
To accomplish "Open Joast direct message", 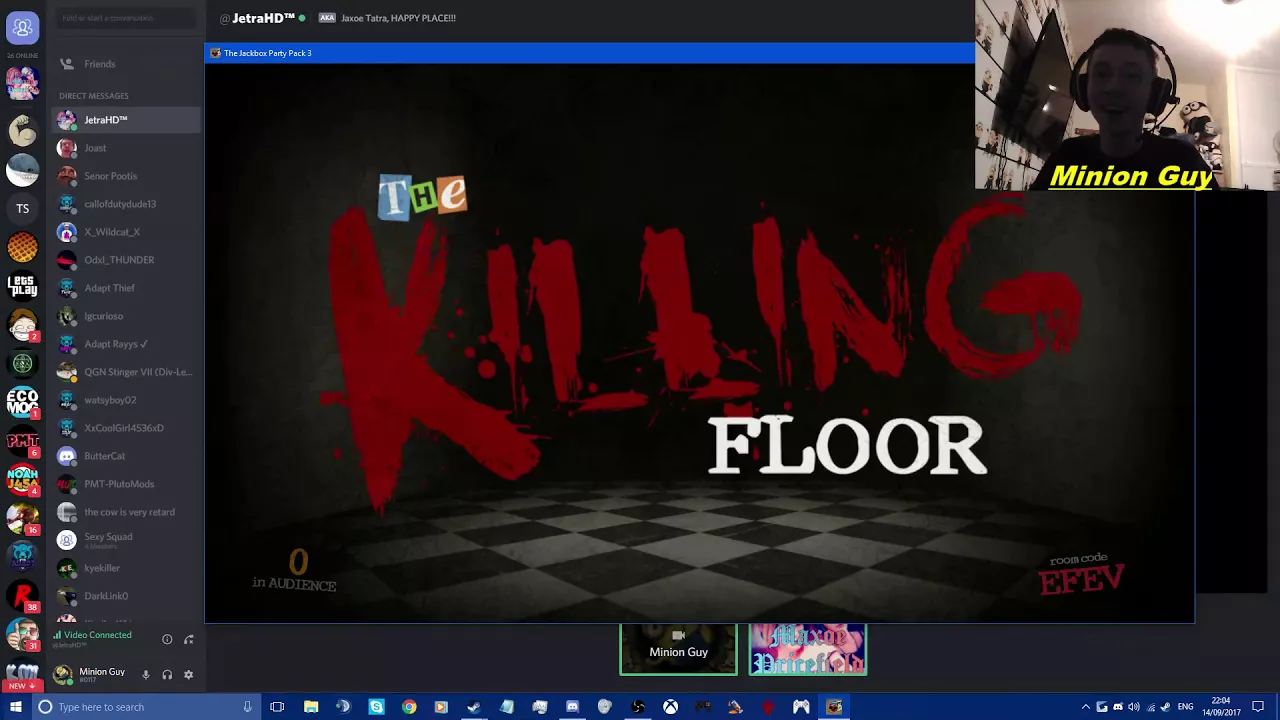I will pos(126,148).
